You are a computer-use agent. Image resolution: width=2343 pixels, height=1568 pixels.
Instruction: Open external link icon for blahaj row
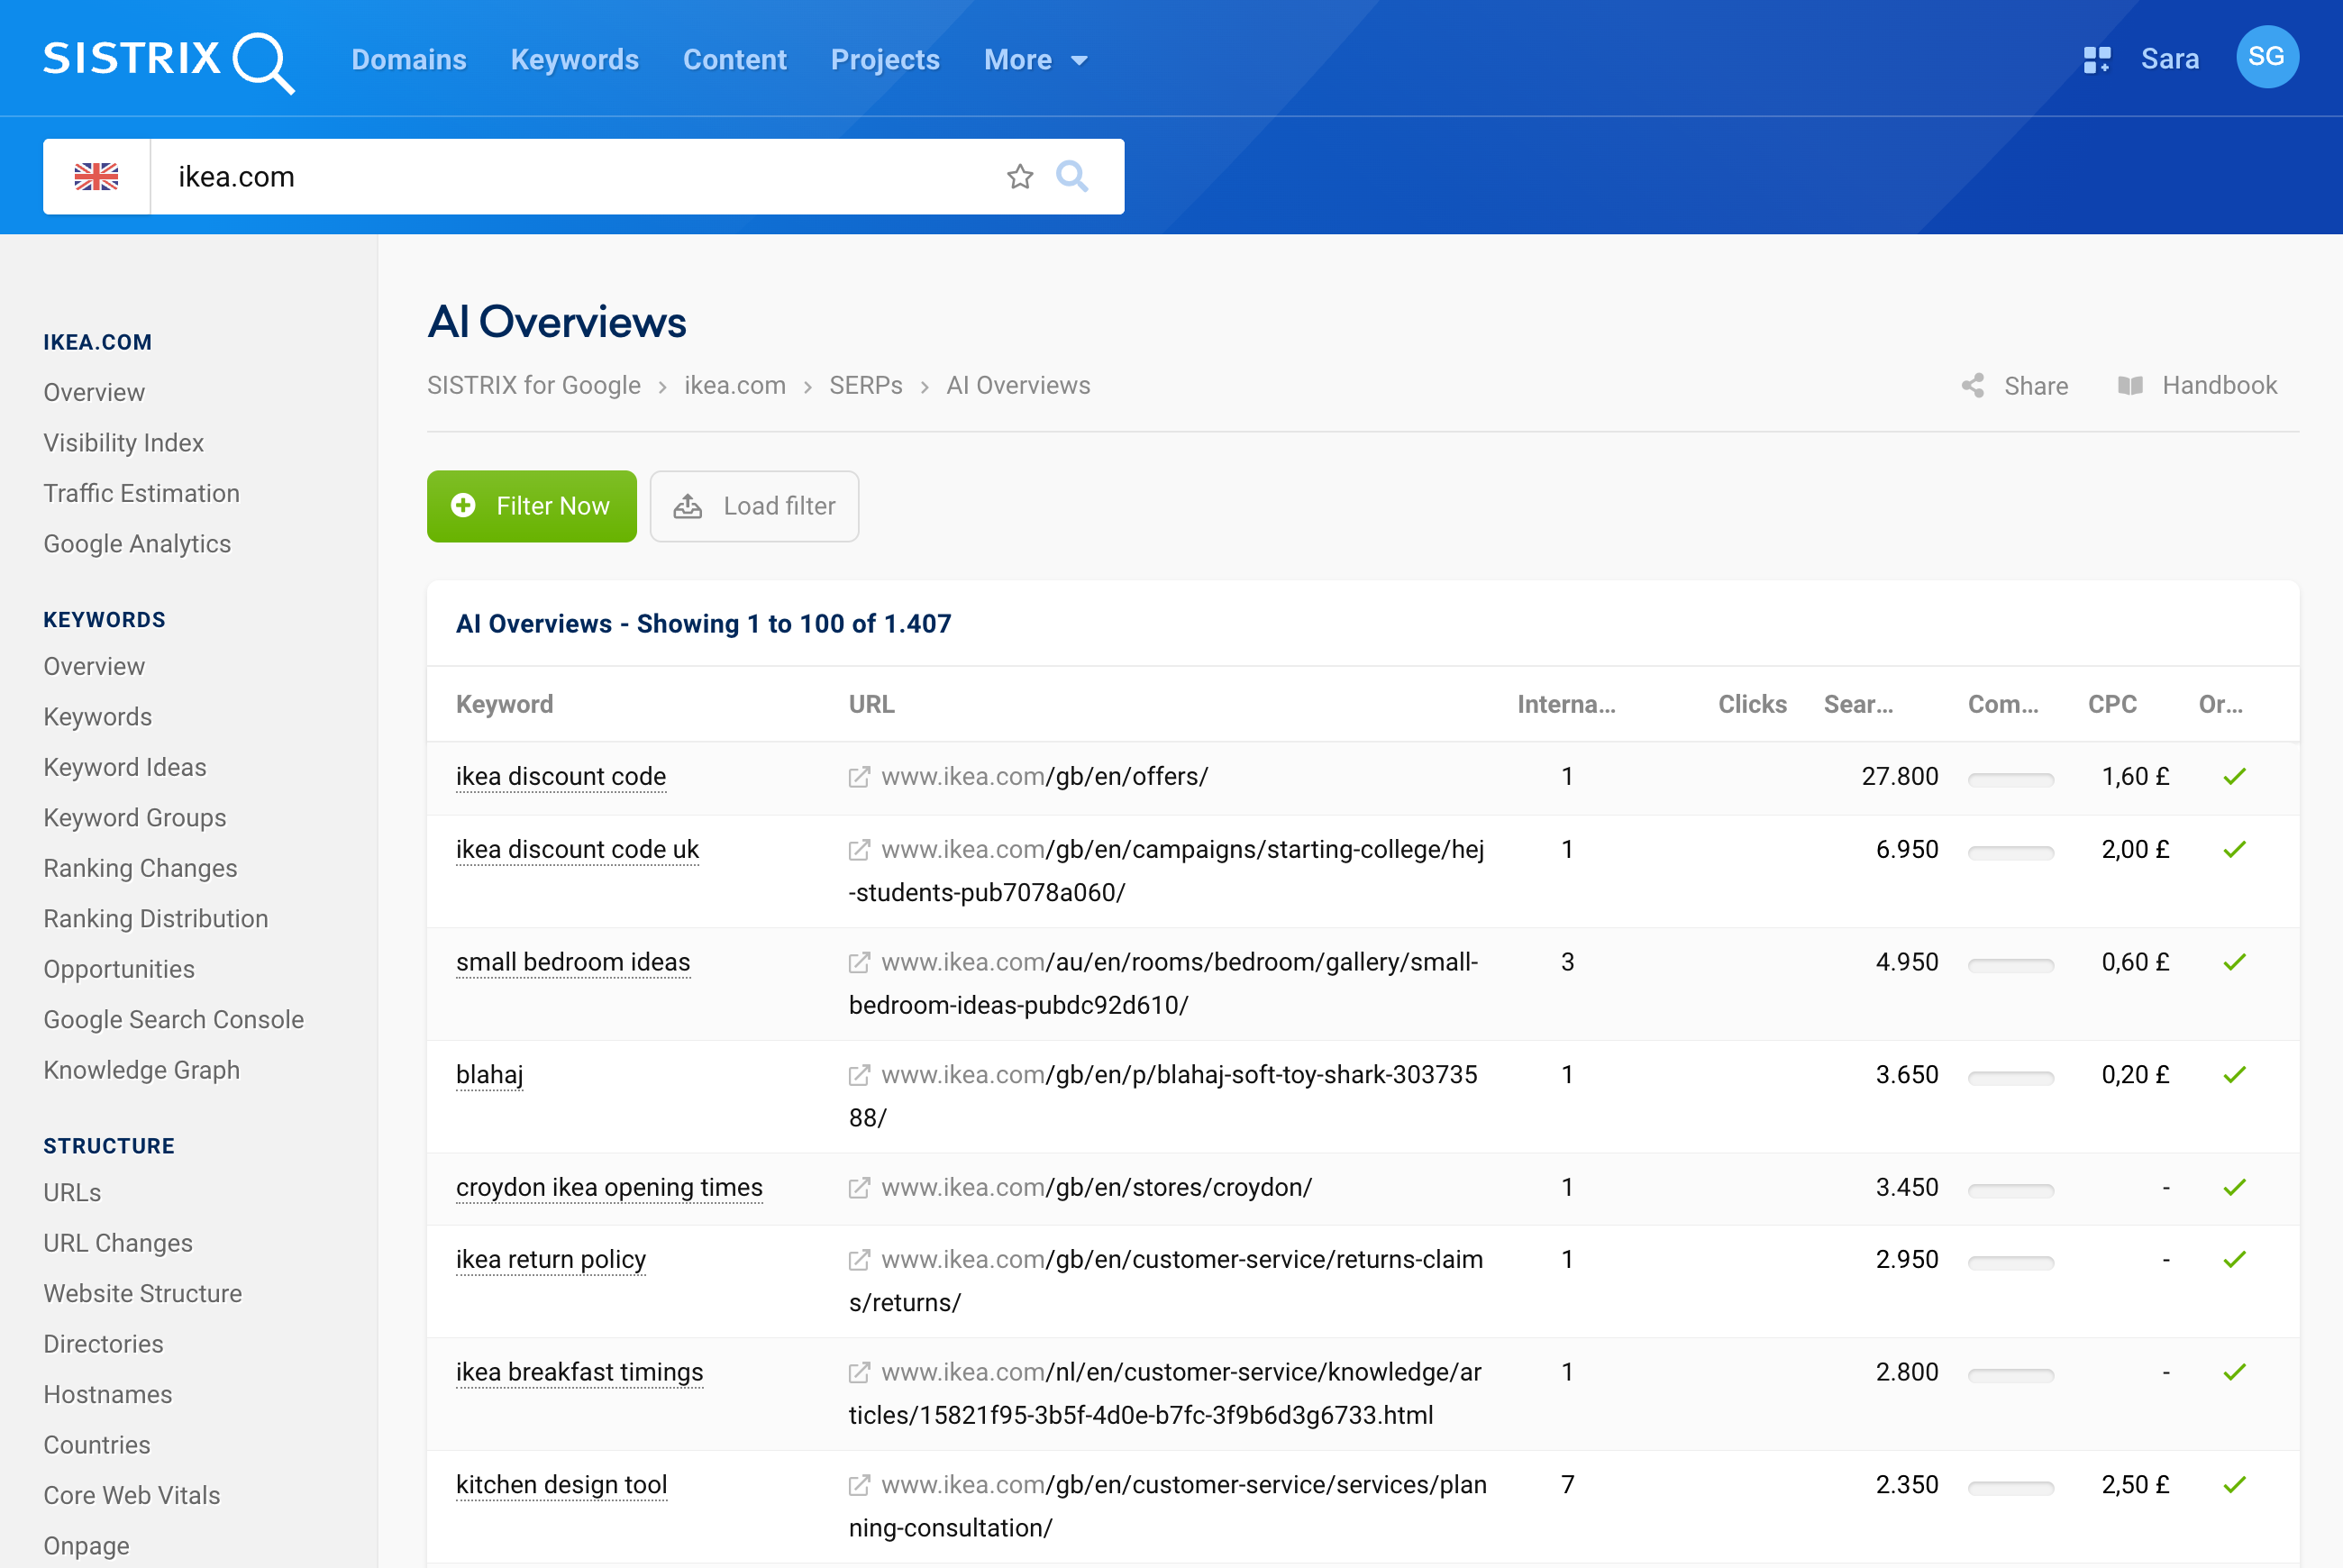(859, 1075)
